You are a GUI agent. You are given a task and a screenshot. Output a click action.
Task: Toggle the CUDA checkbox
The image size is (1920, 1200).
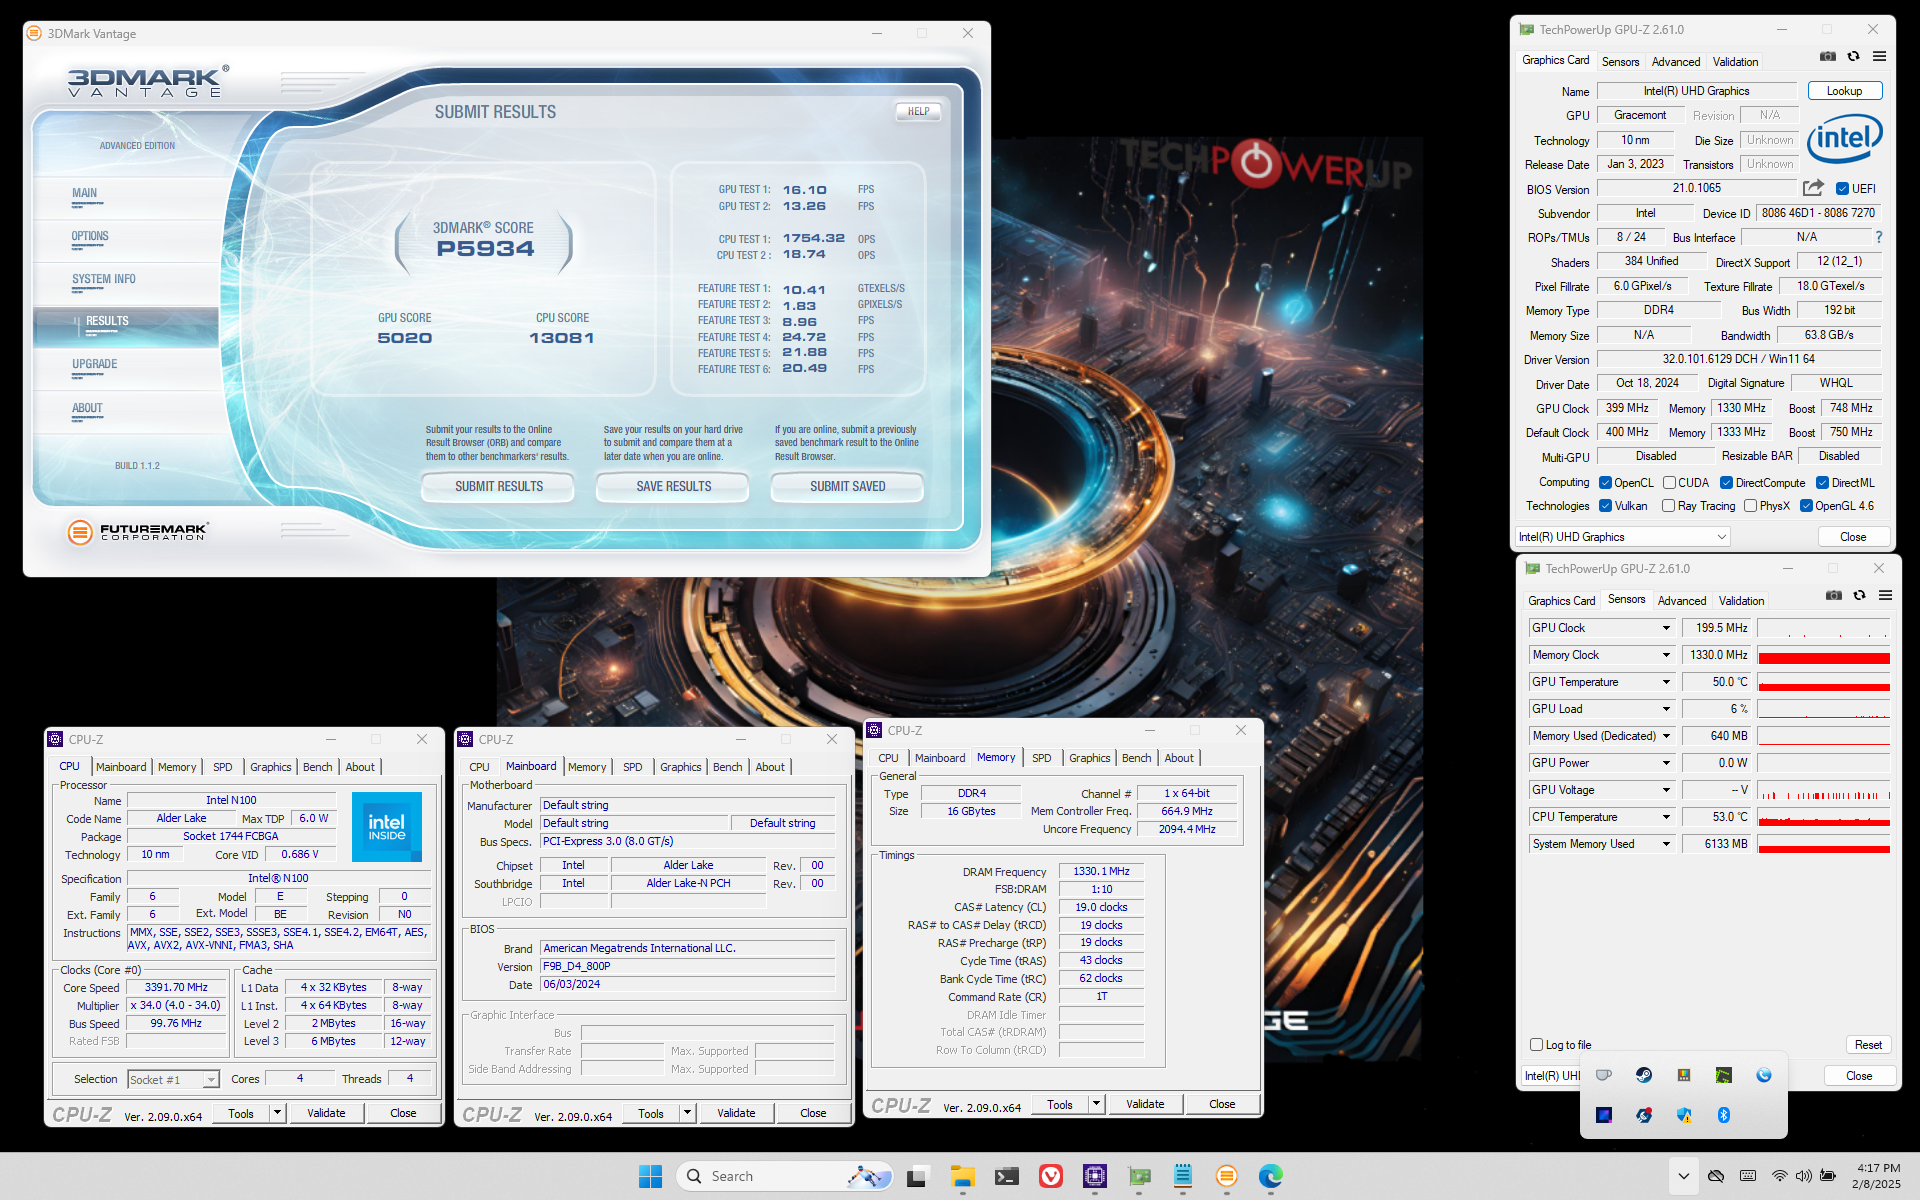pos(1669,483)
